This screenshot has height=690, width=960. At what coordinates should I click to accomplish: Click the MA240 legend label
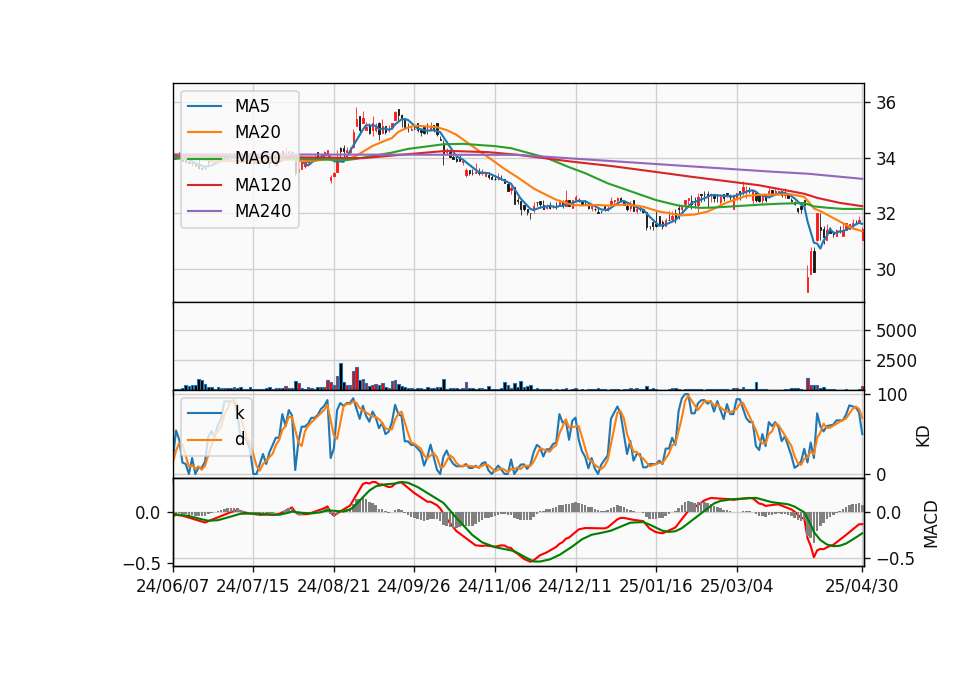pyautogui.click(x=263, y=211)
